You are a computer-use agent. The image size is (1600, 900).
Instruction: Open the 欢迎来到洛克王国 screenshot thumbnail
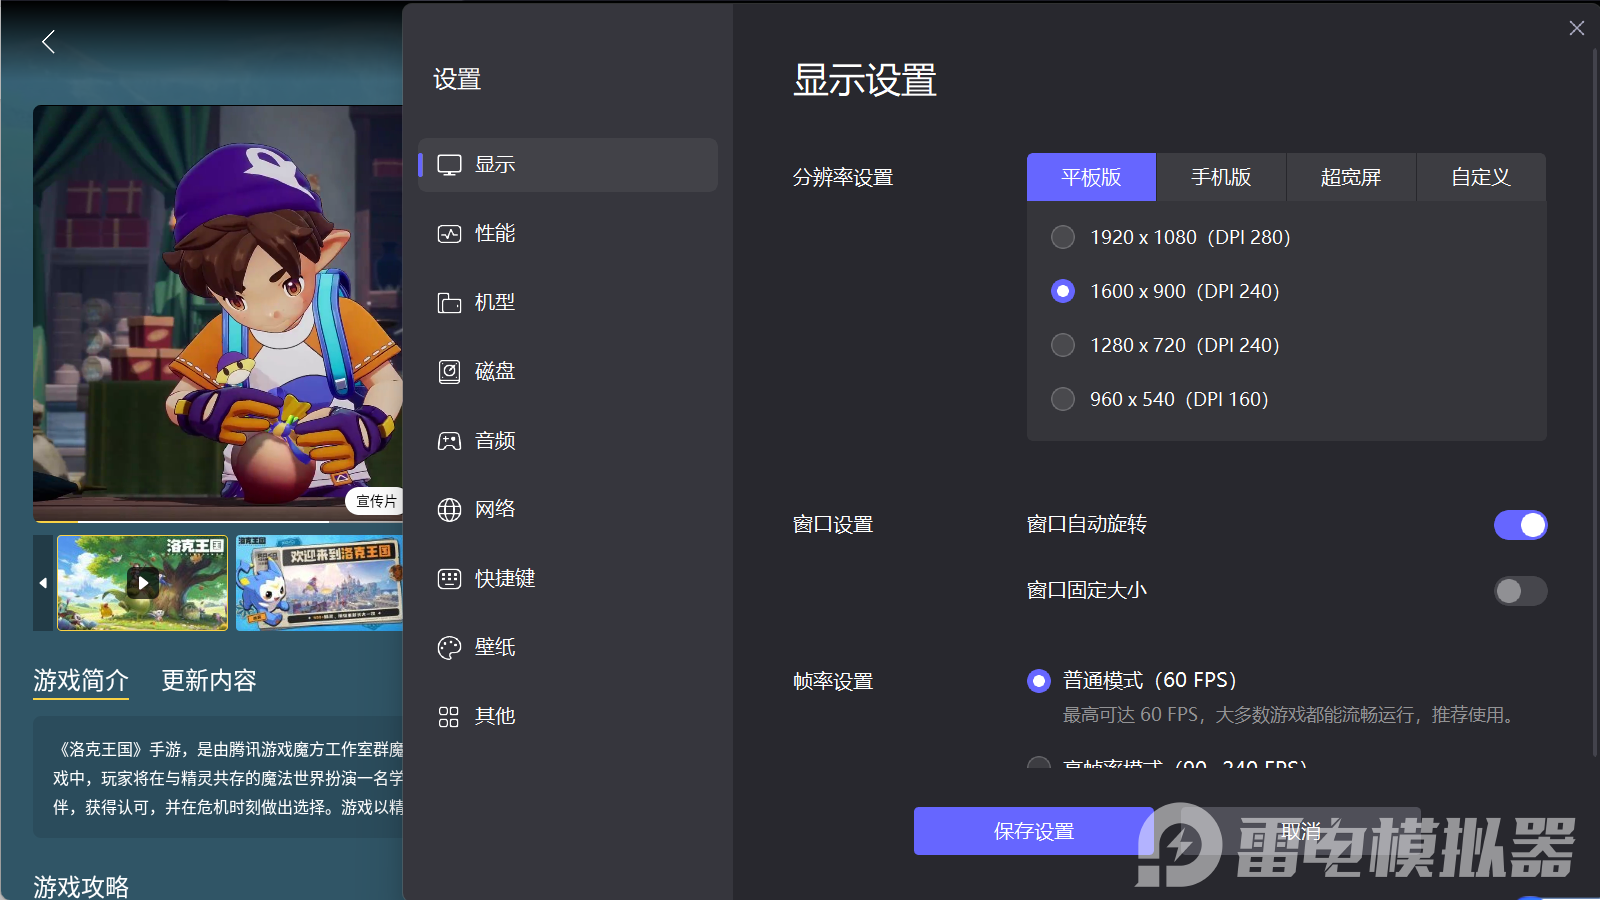pos(319,583)
